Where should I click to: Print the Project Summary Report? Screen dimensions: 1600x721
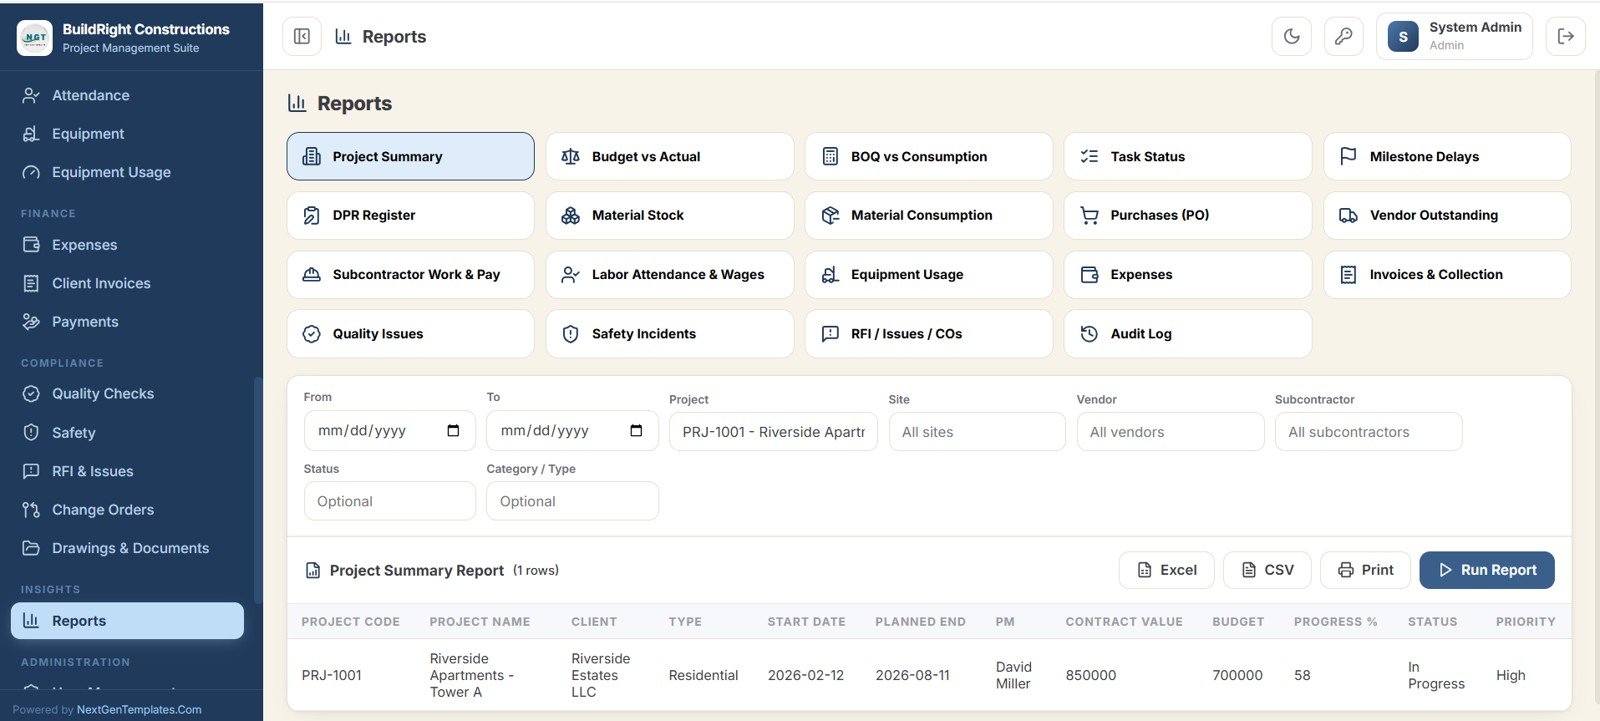[x=1365, y=570]
